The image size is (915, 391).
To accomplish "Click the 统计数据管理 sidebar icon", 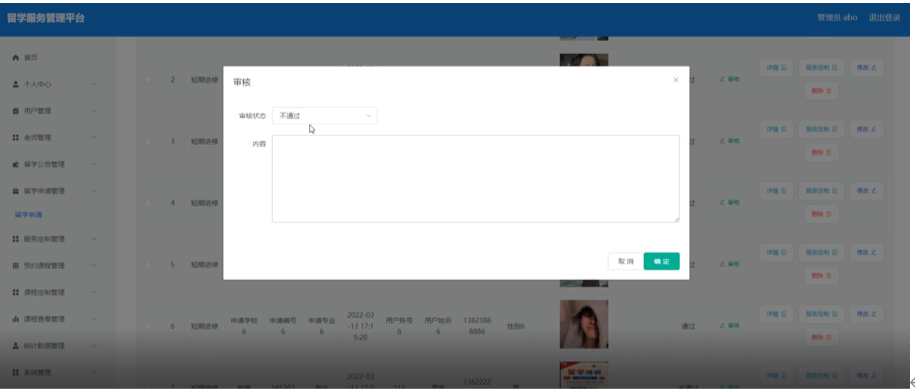I will pos(16,345).
